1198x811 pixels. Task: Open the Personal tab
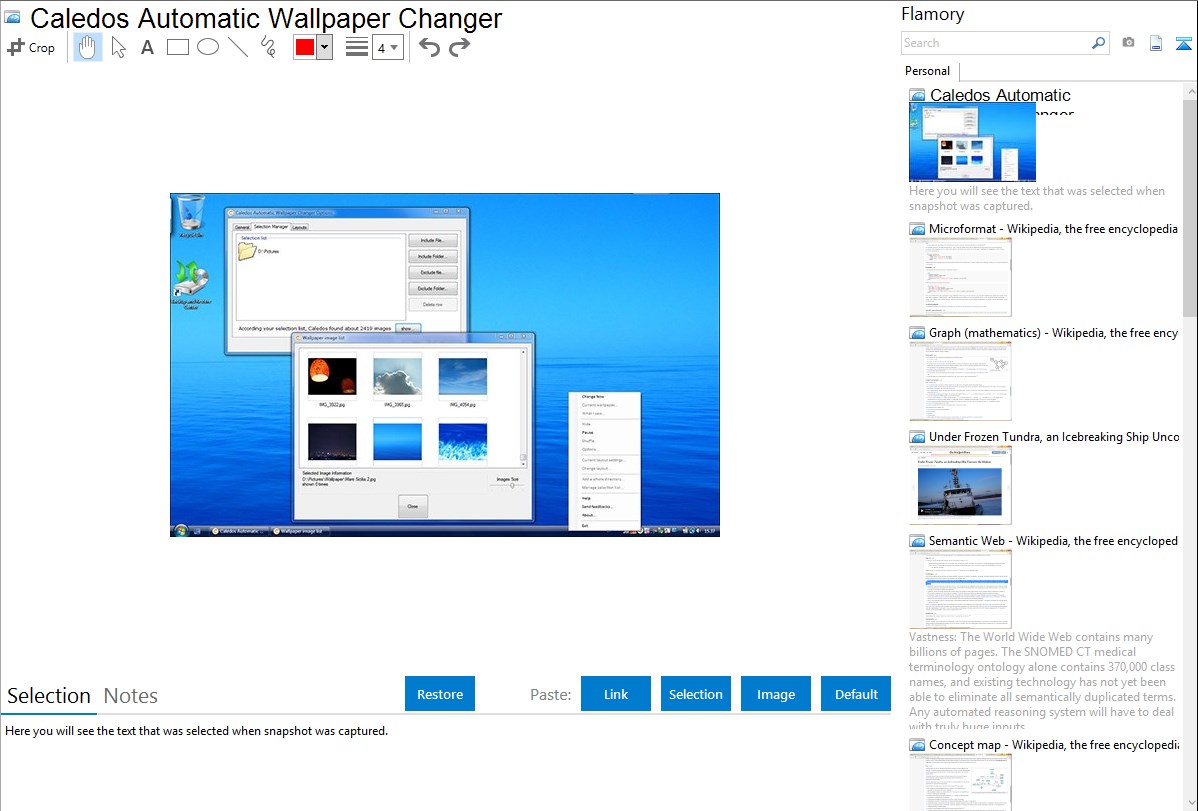(x=927, y=71)
